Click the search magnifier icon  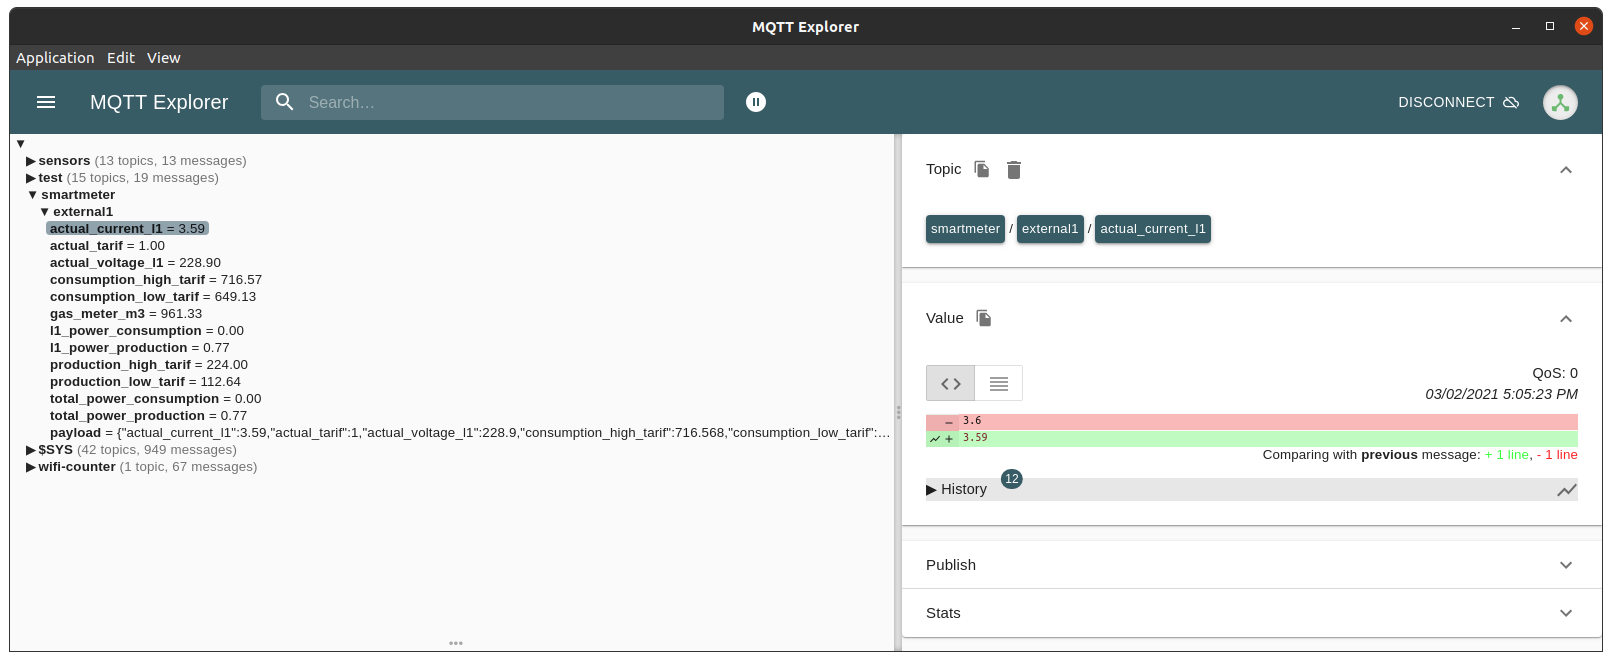coord(285,102)
